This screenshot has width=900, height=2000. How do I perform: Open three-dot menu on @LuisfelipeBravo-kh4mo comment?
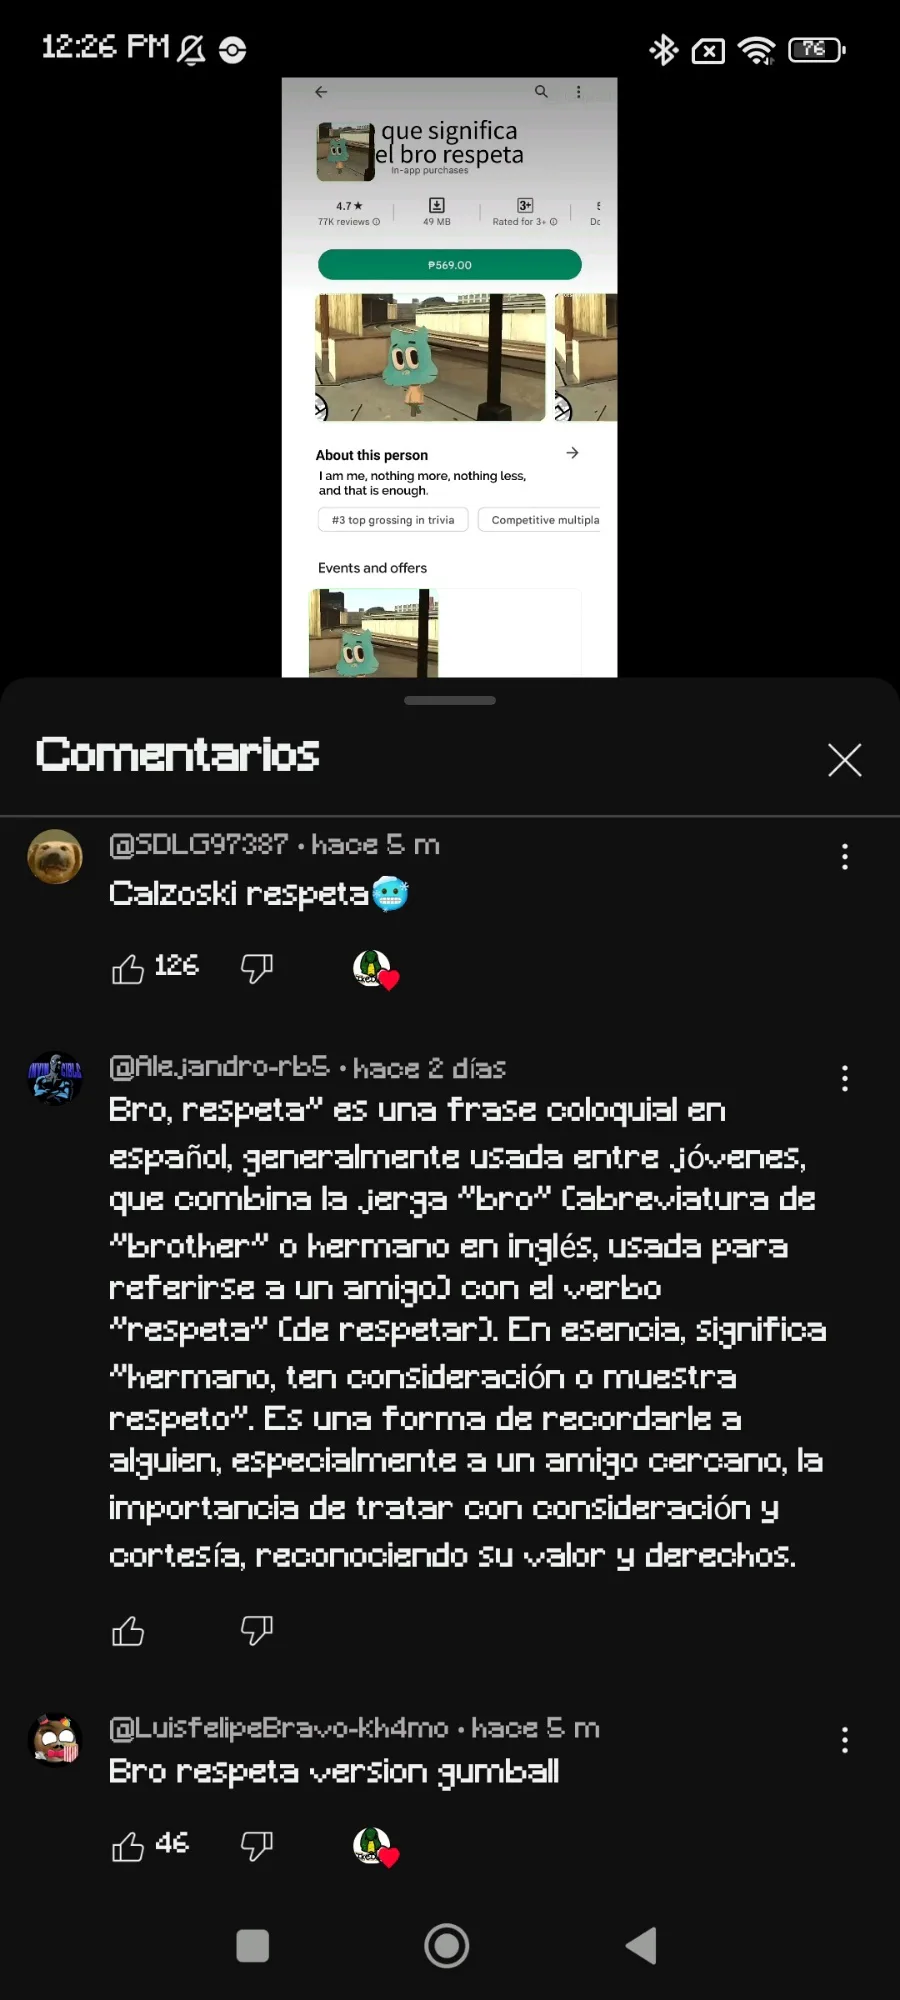pyautogui.click(x=845, y=1740)
